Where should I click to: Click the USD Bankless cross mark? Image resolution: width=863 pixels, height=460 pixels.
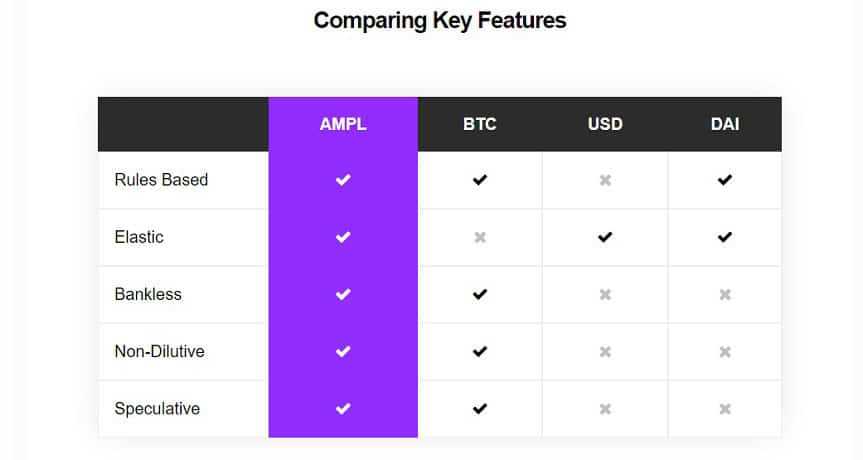(605, 294)
